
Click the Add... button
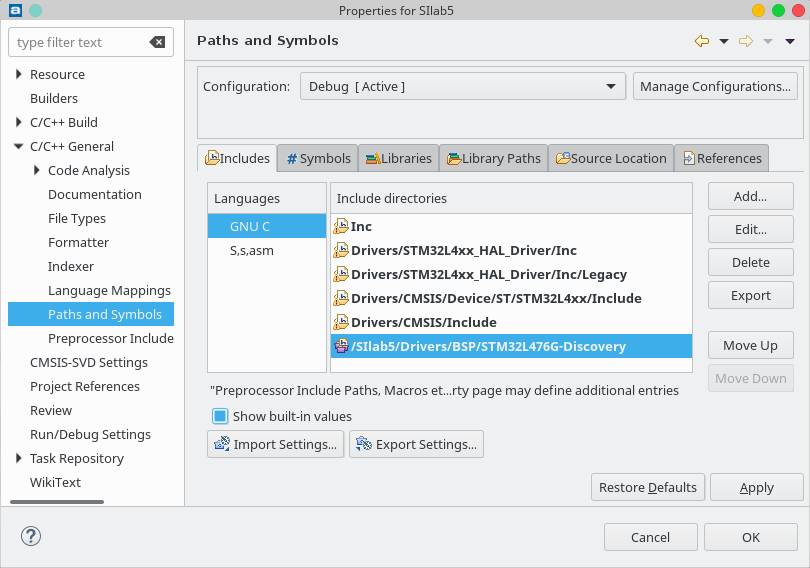point(750,196)
